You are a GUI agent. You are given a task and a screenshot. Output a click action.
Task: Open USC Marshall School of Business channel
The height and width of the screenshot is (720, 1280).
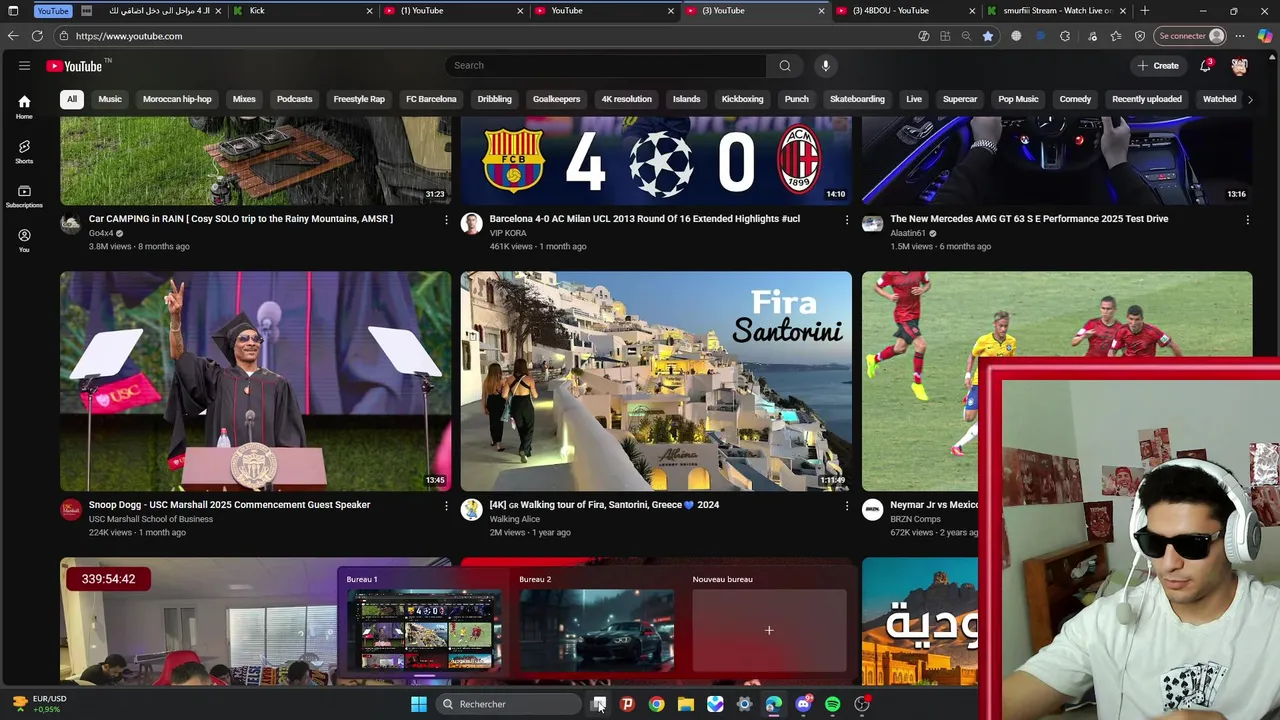pos(151,519)
